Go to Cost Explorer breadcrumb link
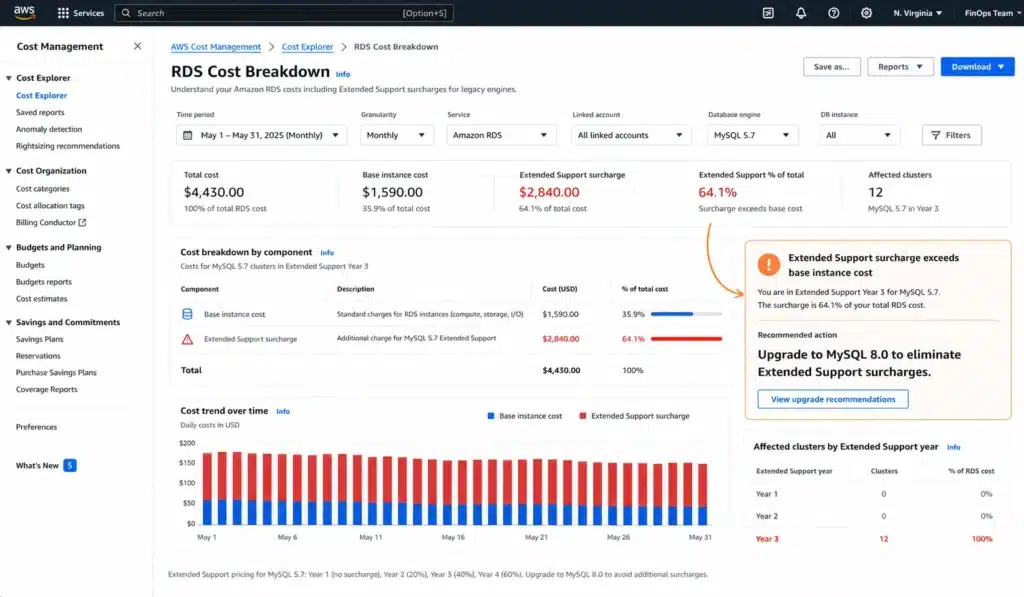This screenshot has width=1024, height=597. point(308,46)
